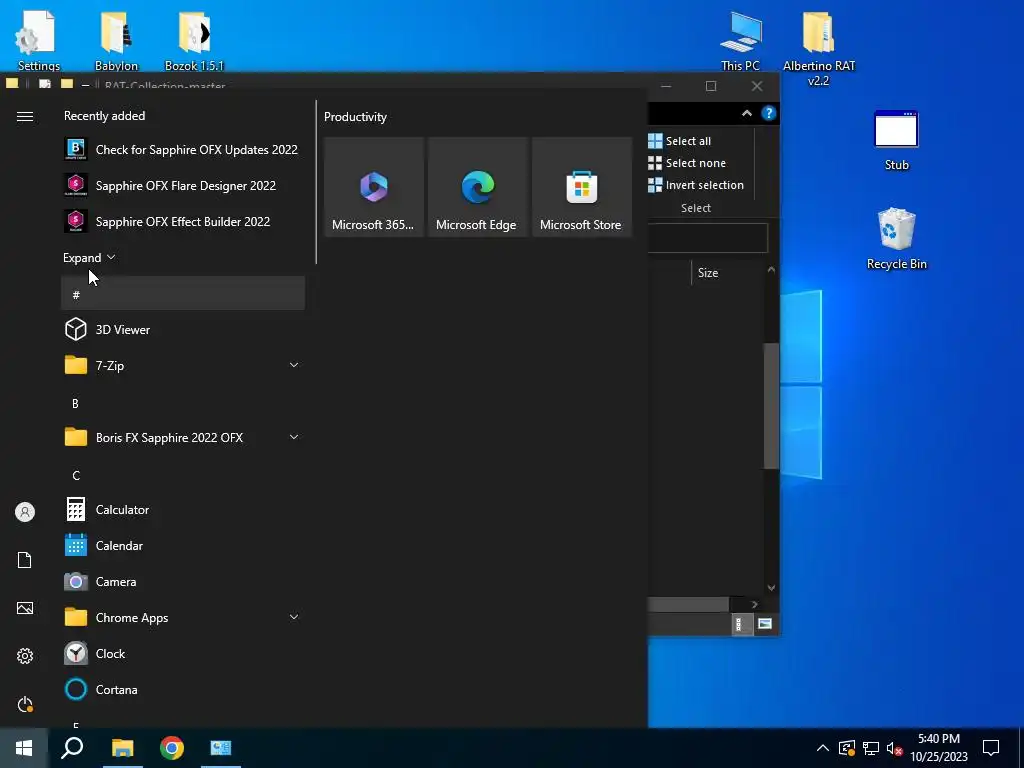The image size is (1024, 768).
Task: Expand Chrome Apps folder
Action: point(294,617)
